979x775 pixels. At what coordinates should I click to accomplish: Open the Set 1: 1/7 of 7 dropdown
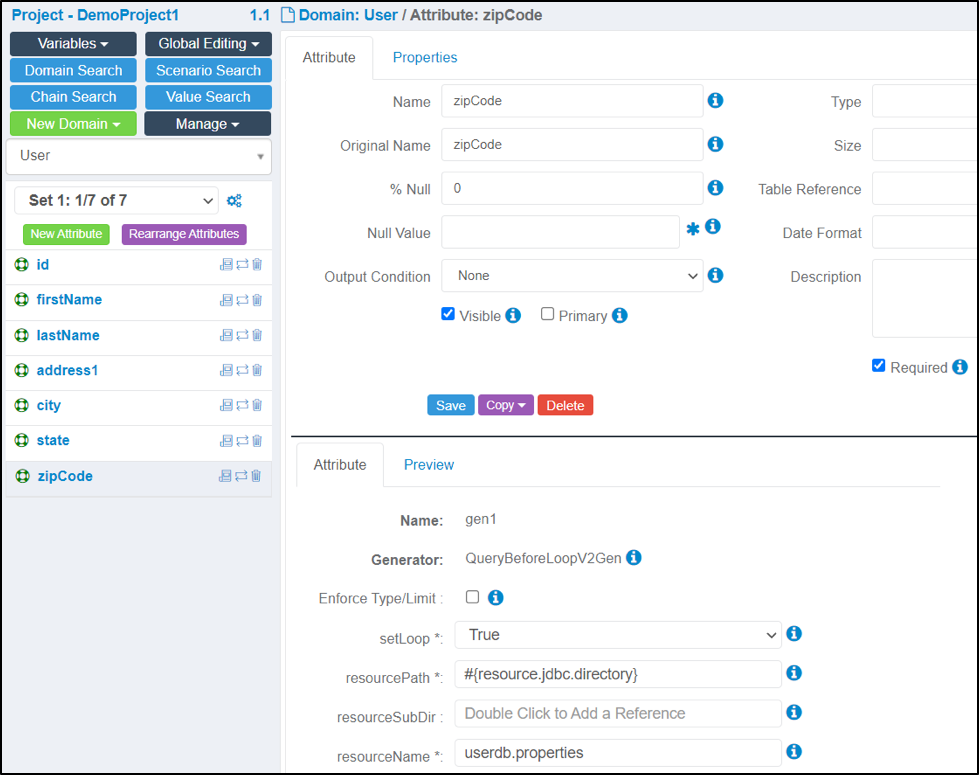coord(116,200)
